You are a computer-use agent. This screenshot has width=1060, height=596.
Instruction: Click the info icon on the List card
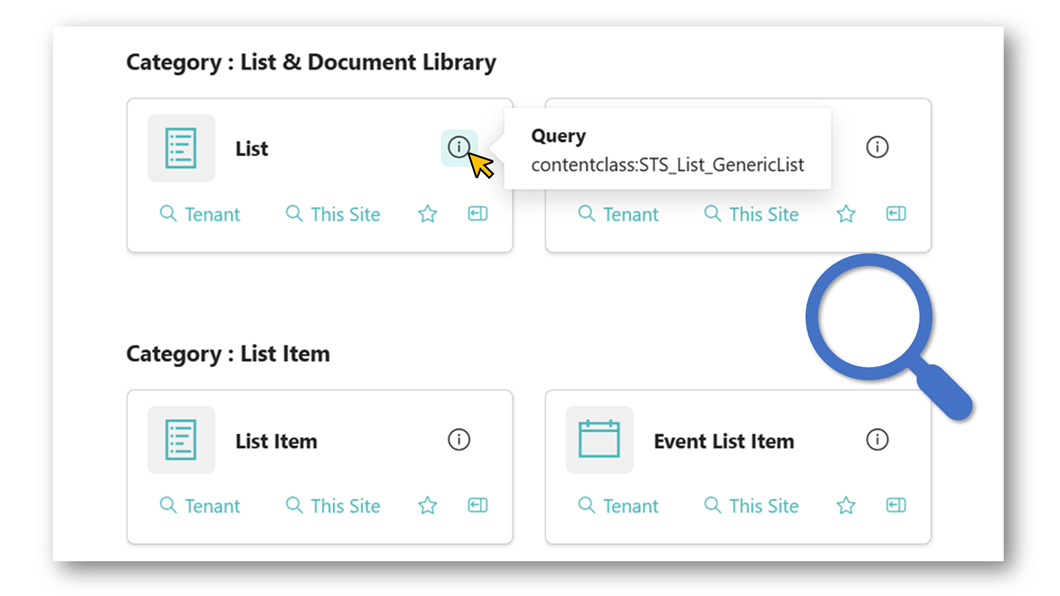[459, 147]
